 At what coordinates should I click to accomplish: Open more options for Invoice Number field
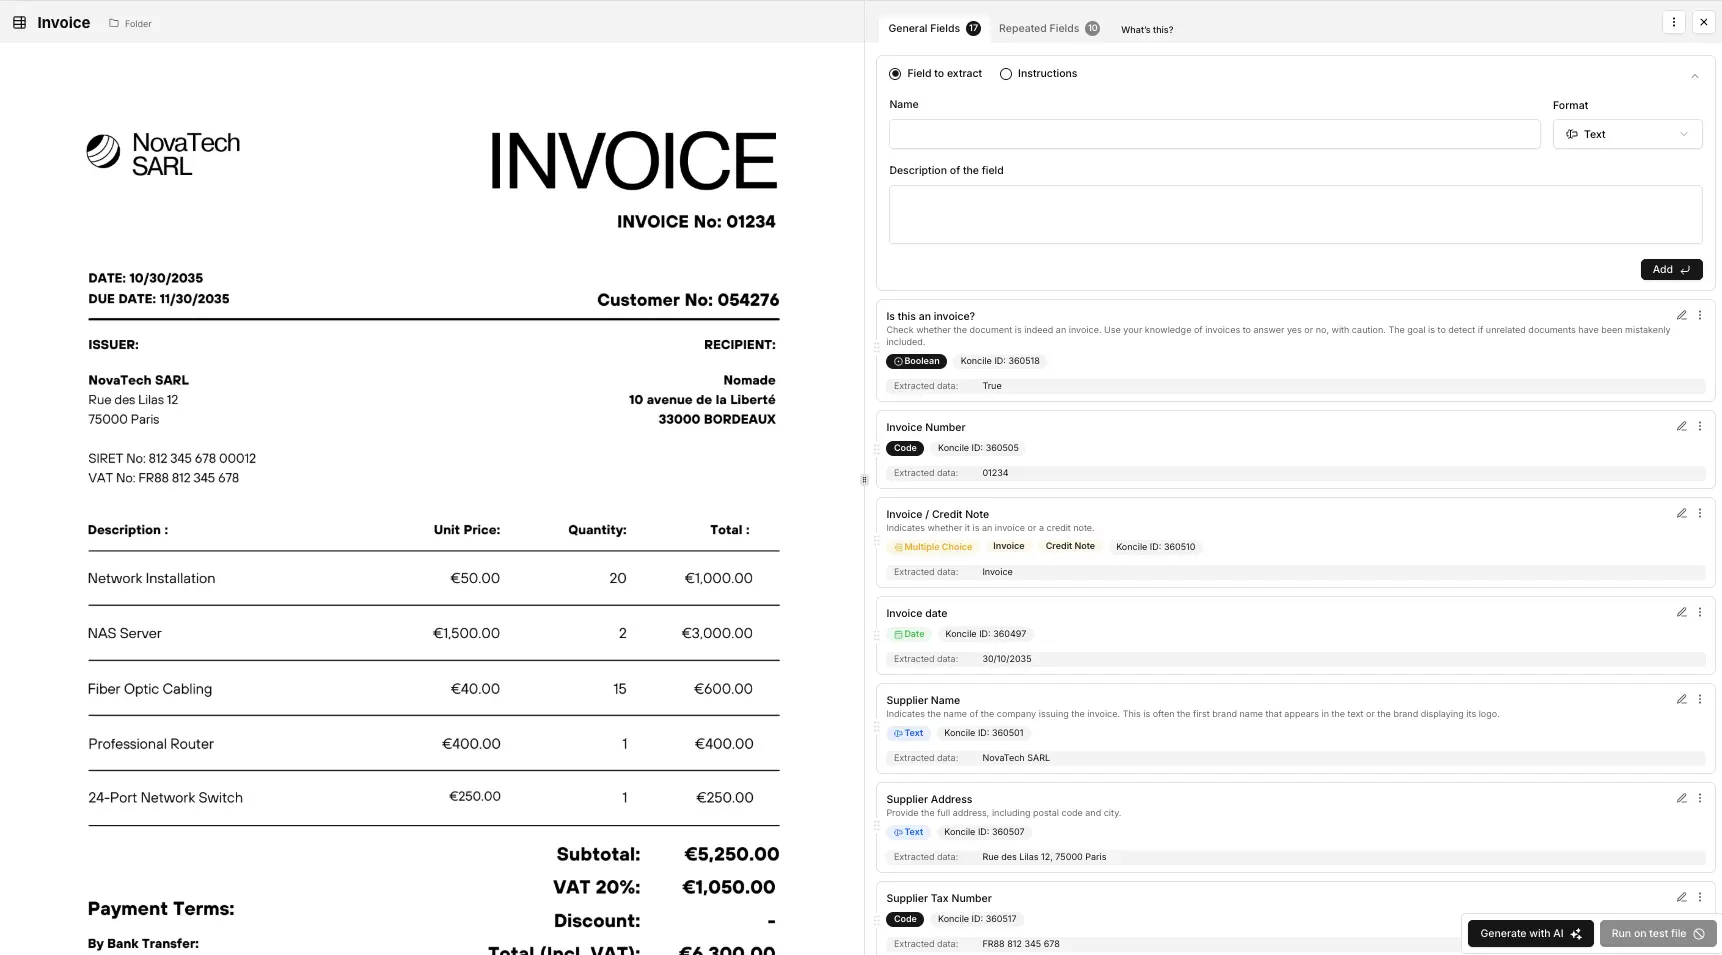click(x=1700, y=426)
